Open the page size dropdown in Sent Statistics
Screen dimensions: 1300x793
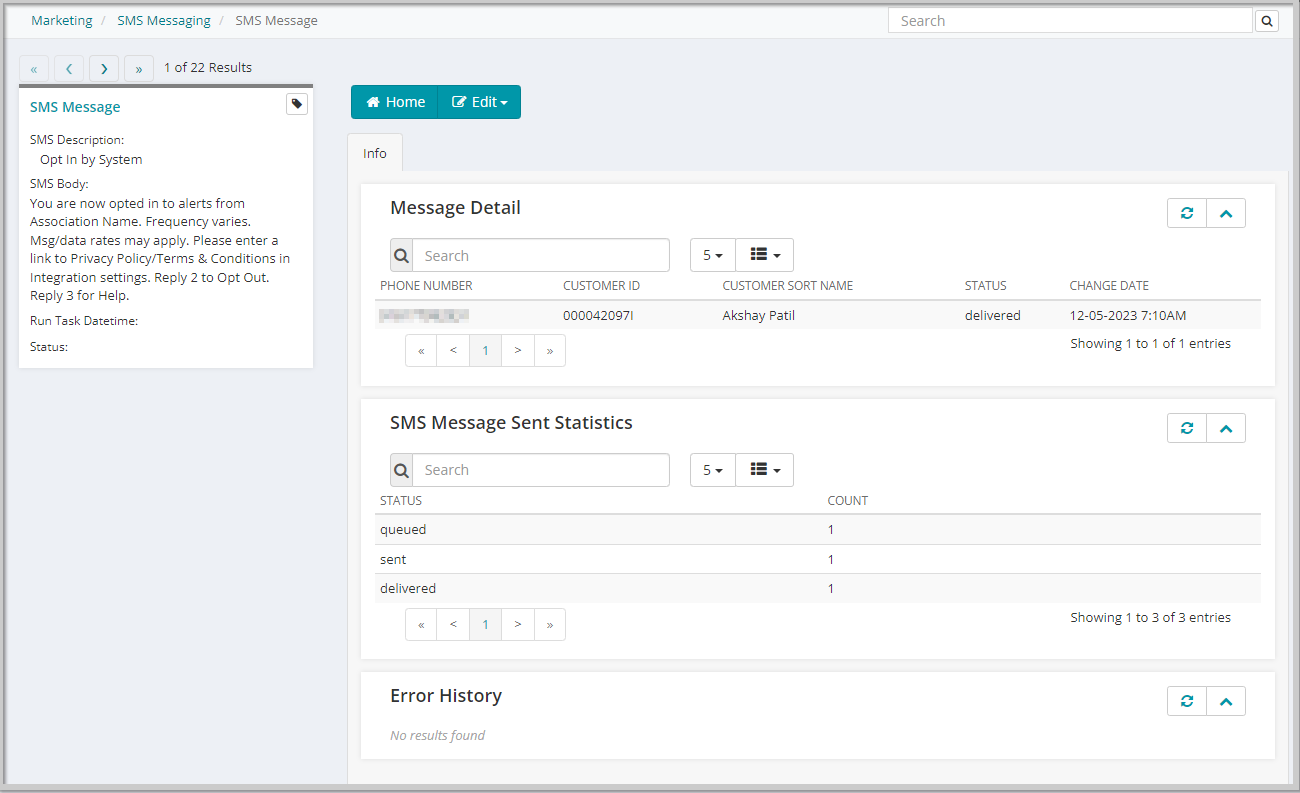[712, 469]
